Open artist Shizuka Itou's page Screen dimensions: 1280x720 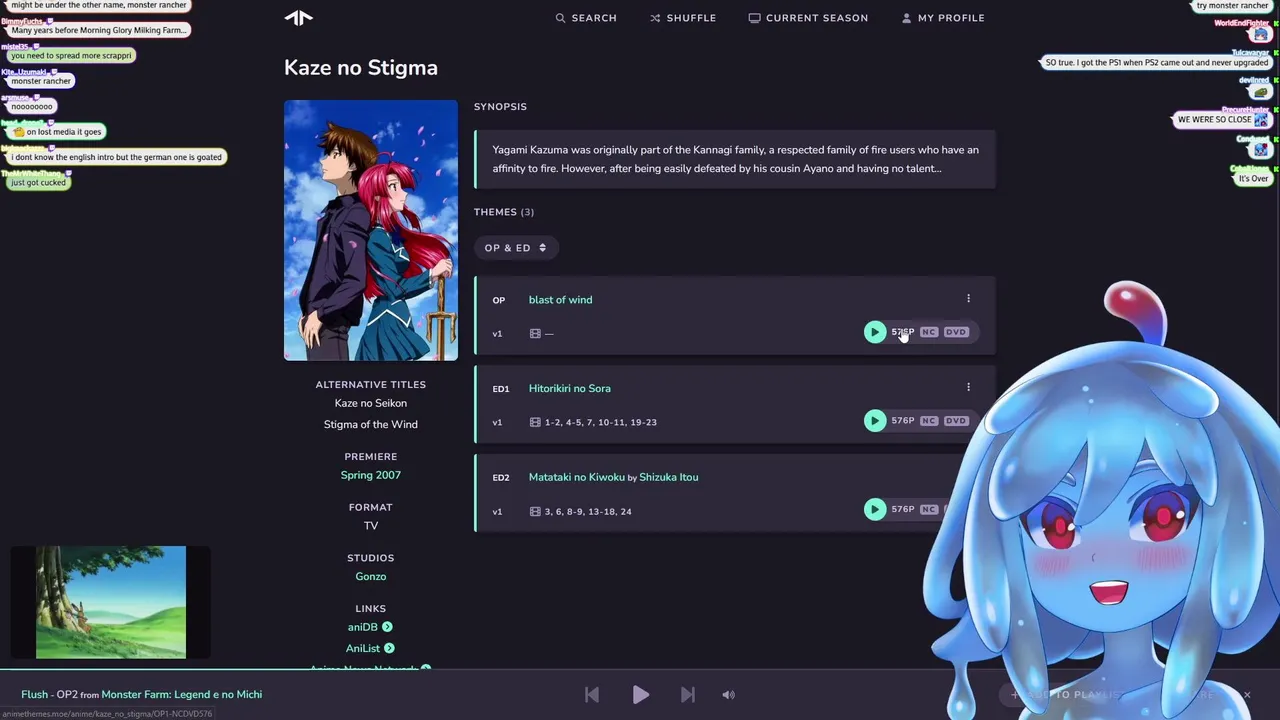coord(668,478)
